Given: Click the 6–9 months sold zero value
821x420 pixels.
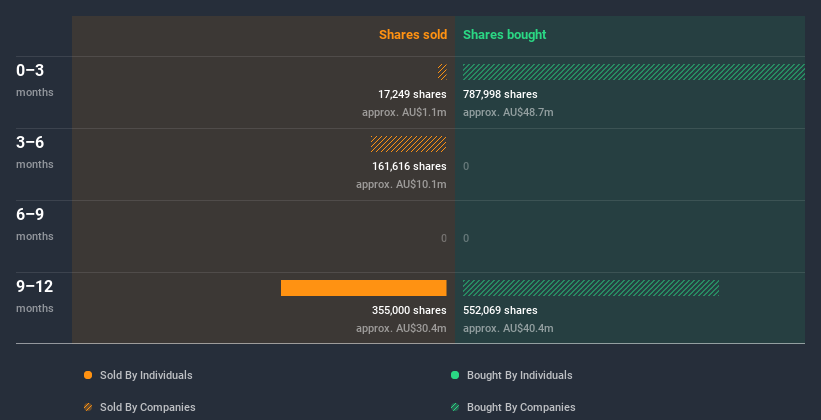Looking at the screenshot, I should click(x=443, y=238).
